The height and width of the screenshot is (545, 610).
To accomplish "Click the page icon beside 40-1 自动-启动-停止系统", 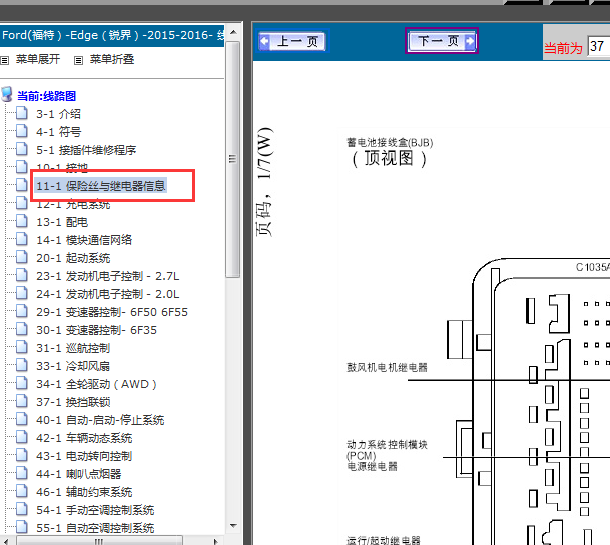I will (22, 419).
